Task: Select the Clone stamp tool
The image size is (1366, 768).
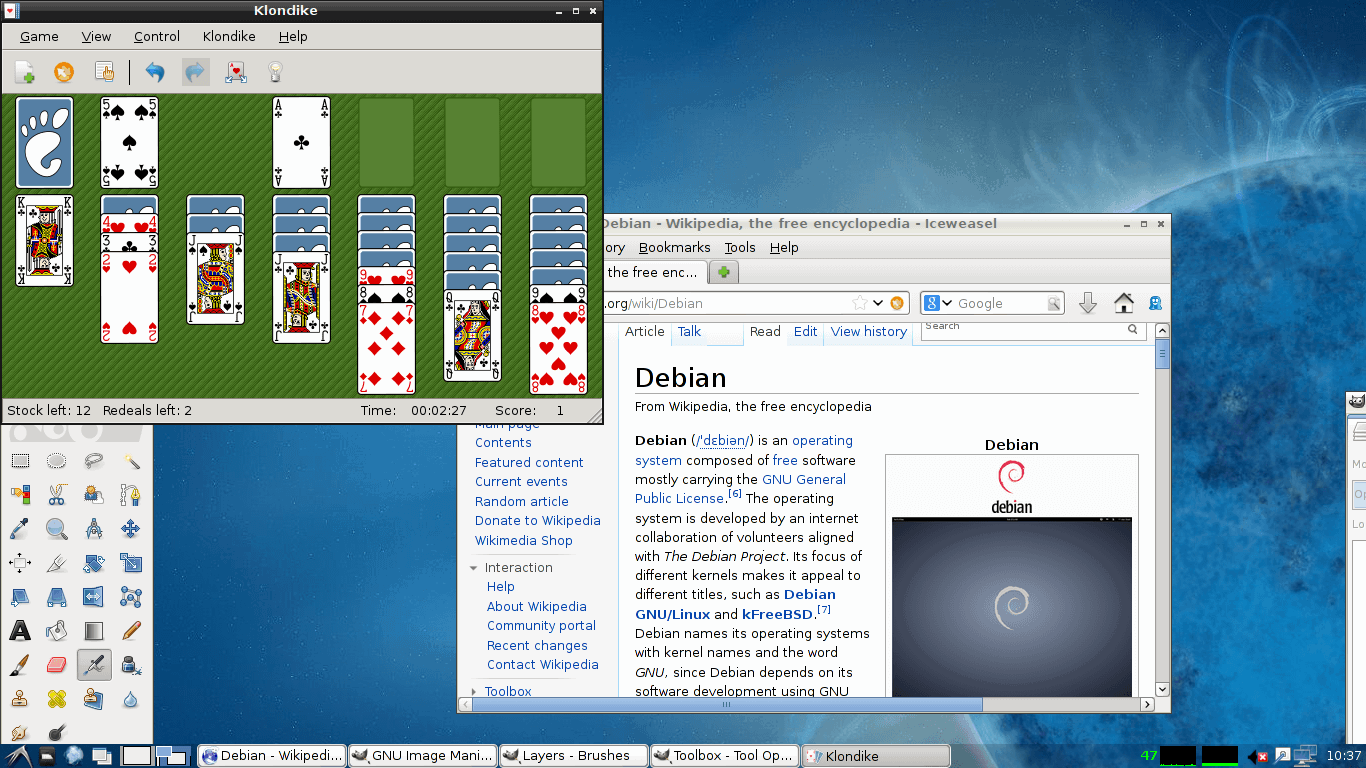Action: (20, 698)
